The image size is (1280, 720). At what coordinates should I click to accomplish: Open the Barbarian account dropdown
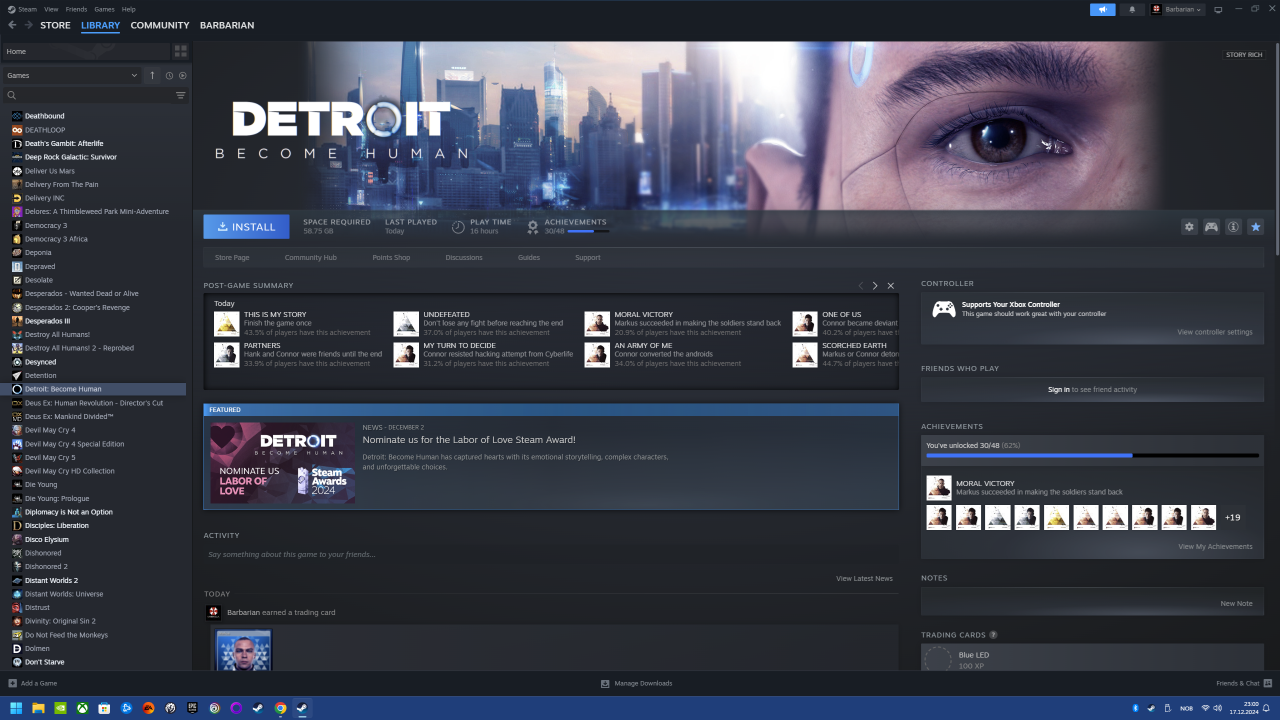1176,9
